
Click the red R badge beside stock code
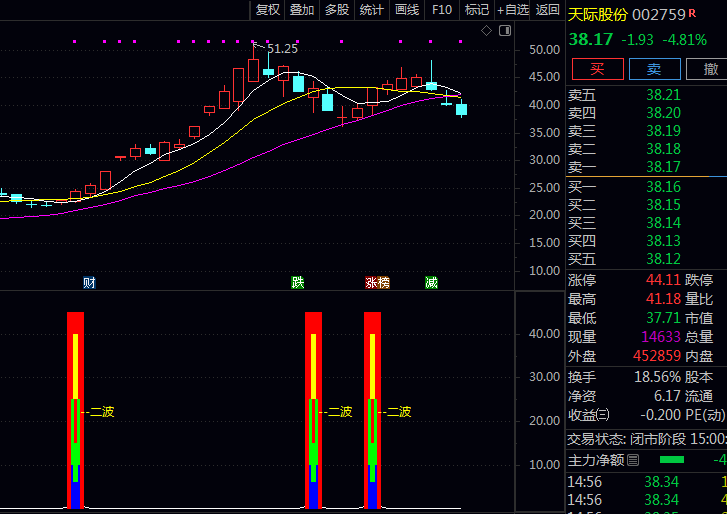pos(693,13)
